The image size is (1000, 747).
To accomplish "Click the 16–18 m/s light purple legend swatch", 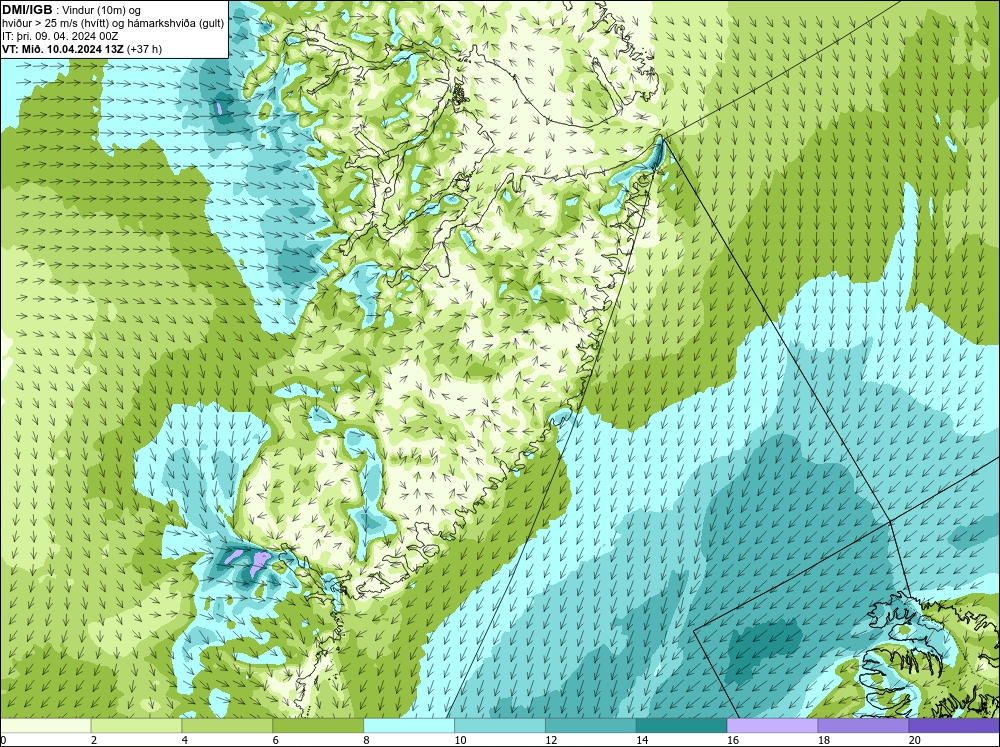I will pos(772,726).
